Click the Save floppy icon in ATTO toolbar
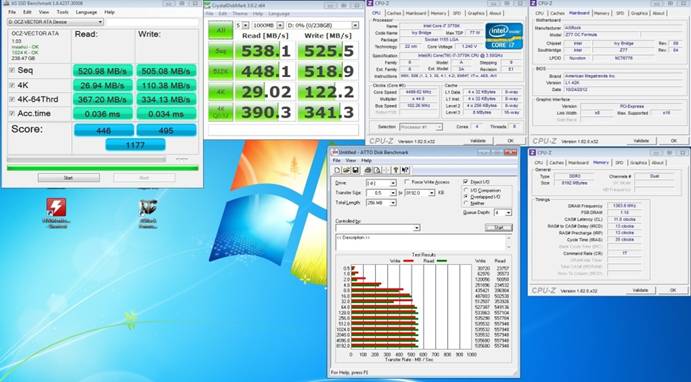The image size is (691, 382). click(x=355, y=170)
